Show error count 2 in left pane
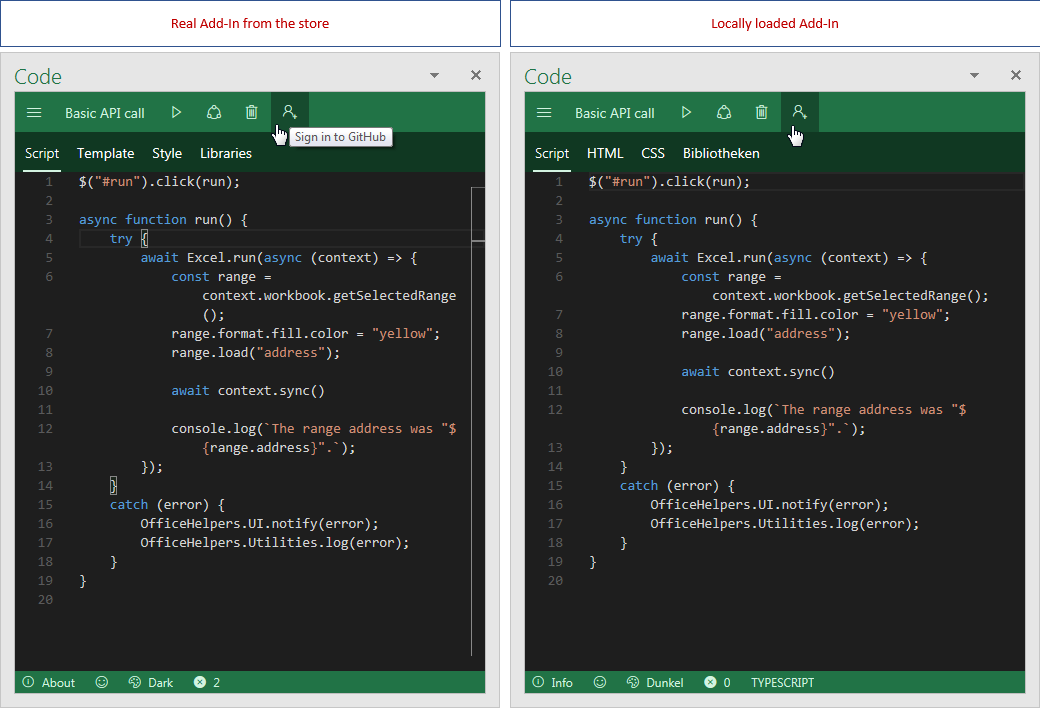Viewport: 1040px width, 708px height. click(x=207, y=682)
